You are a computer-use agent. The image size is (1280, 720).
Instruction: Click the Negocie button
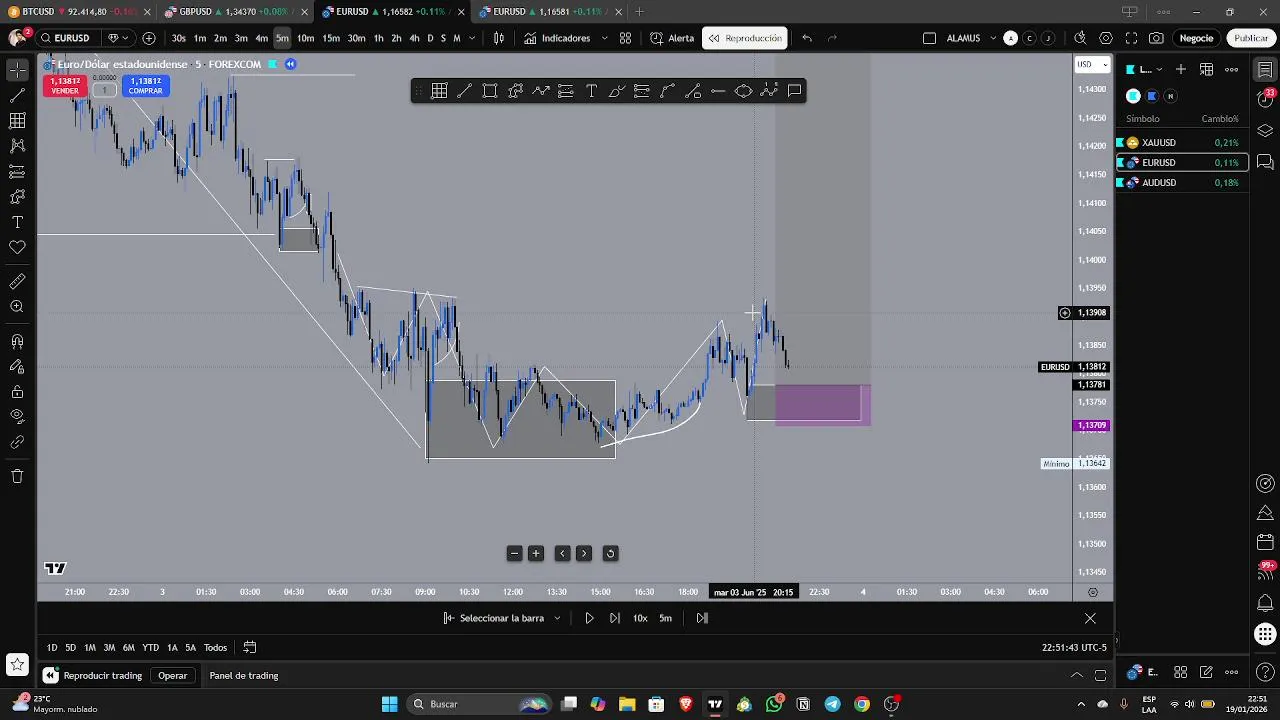[1196, 38]
